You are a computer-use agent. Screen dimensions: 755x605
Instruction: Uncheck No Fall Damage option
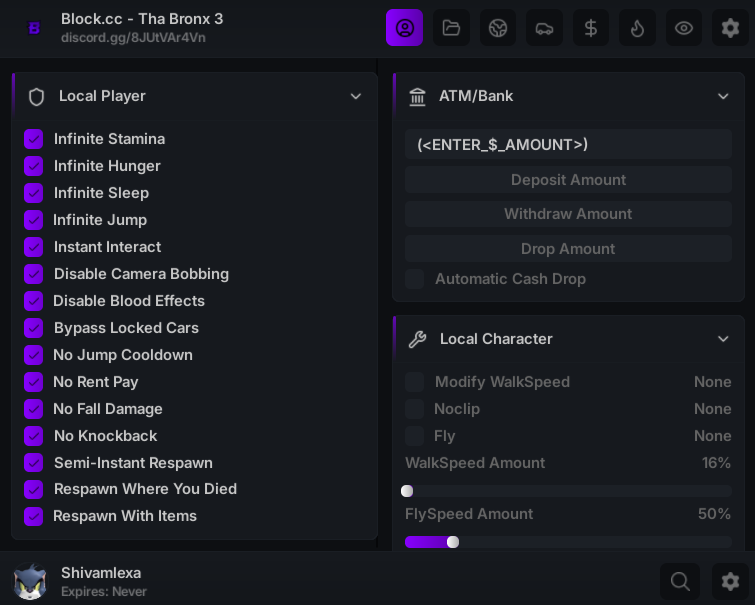point(34,409)
